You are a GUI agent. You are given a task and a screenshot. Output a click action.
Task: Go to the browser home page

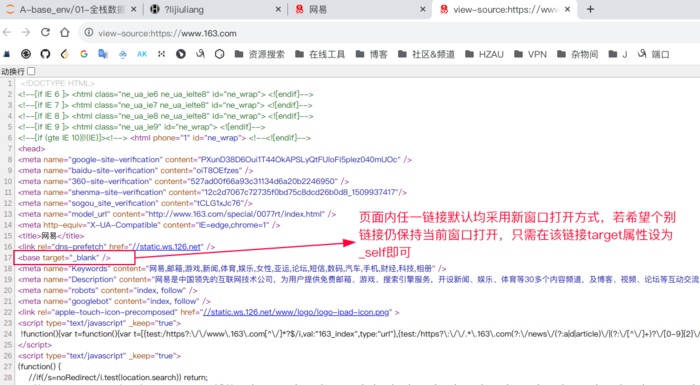65,33
